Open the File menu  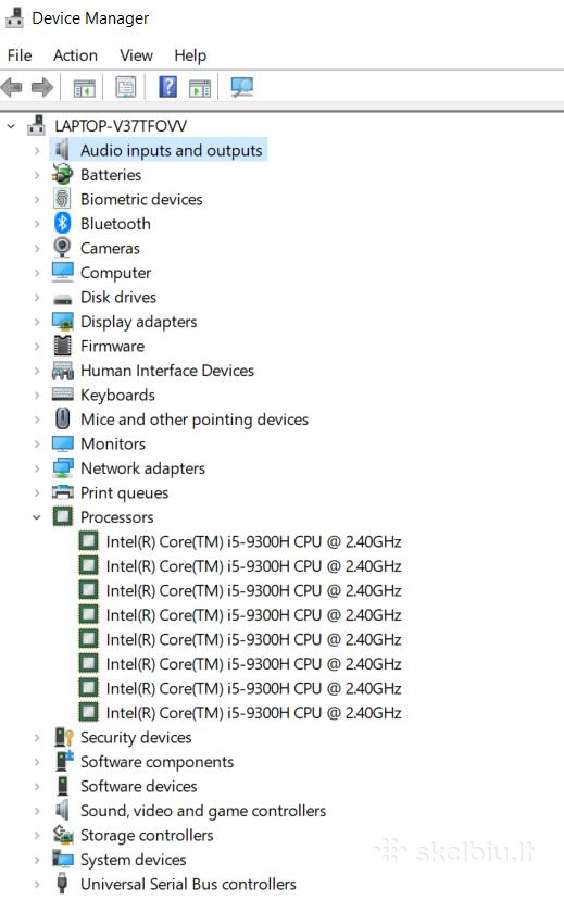(20, 55)
